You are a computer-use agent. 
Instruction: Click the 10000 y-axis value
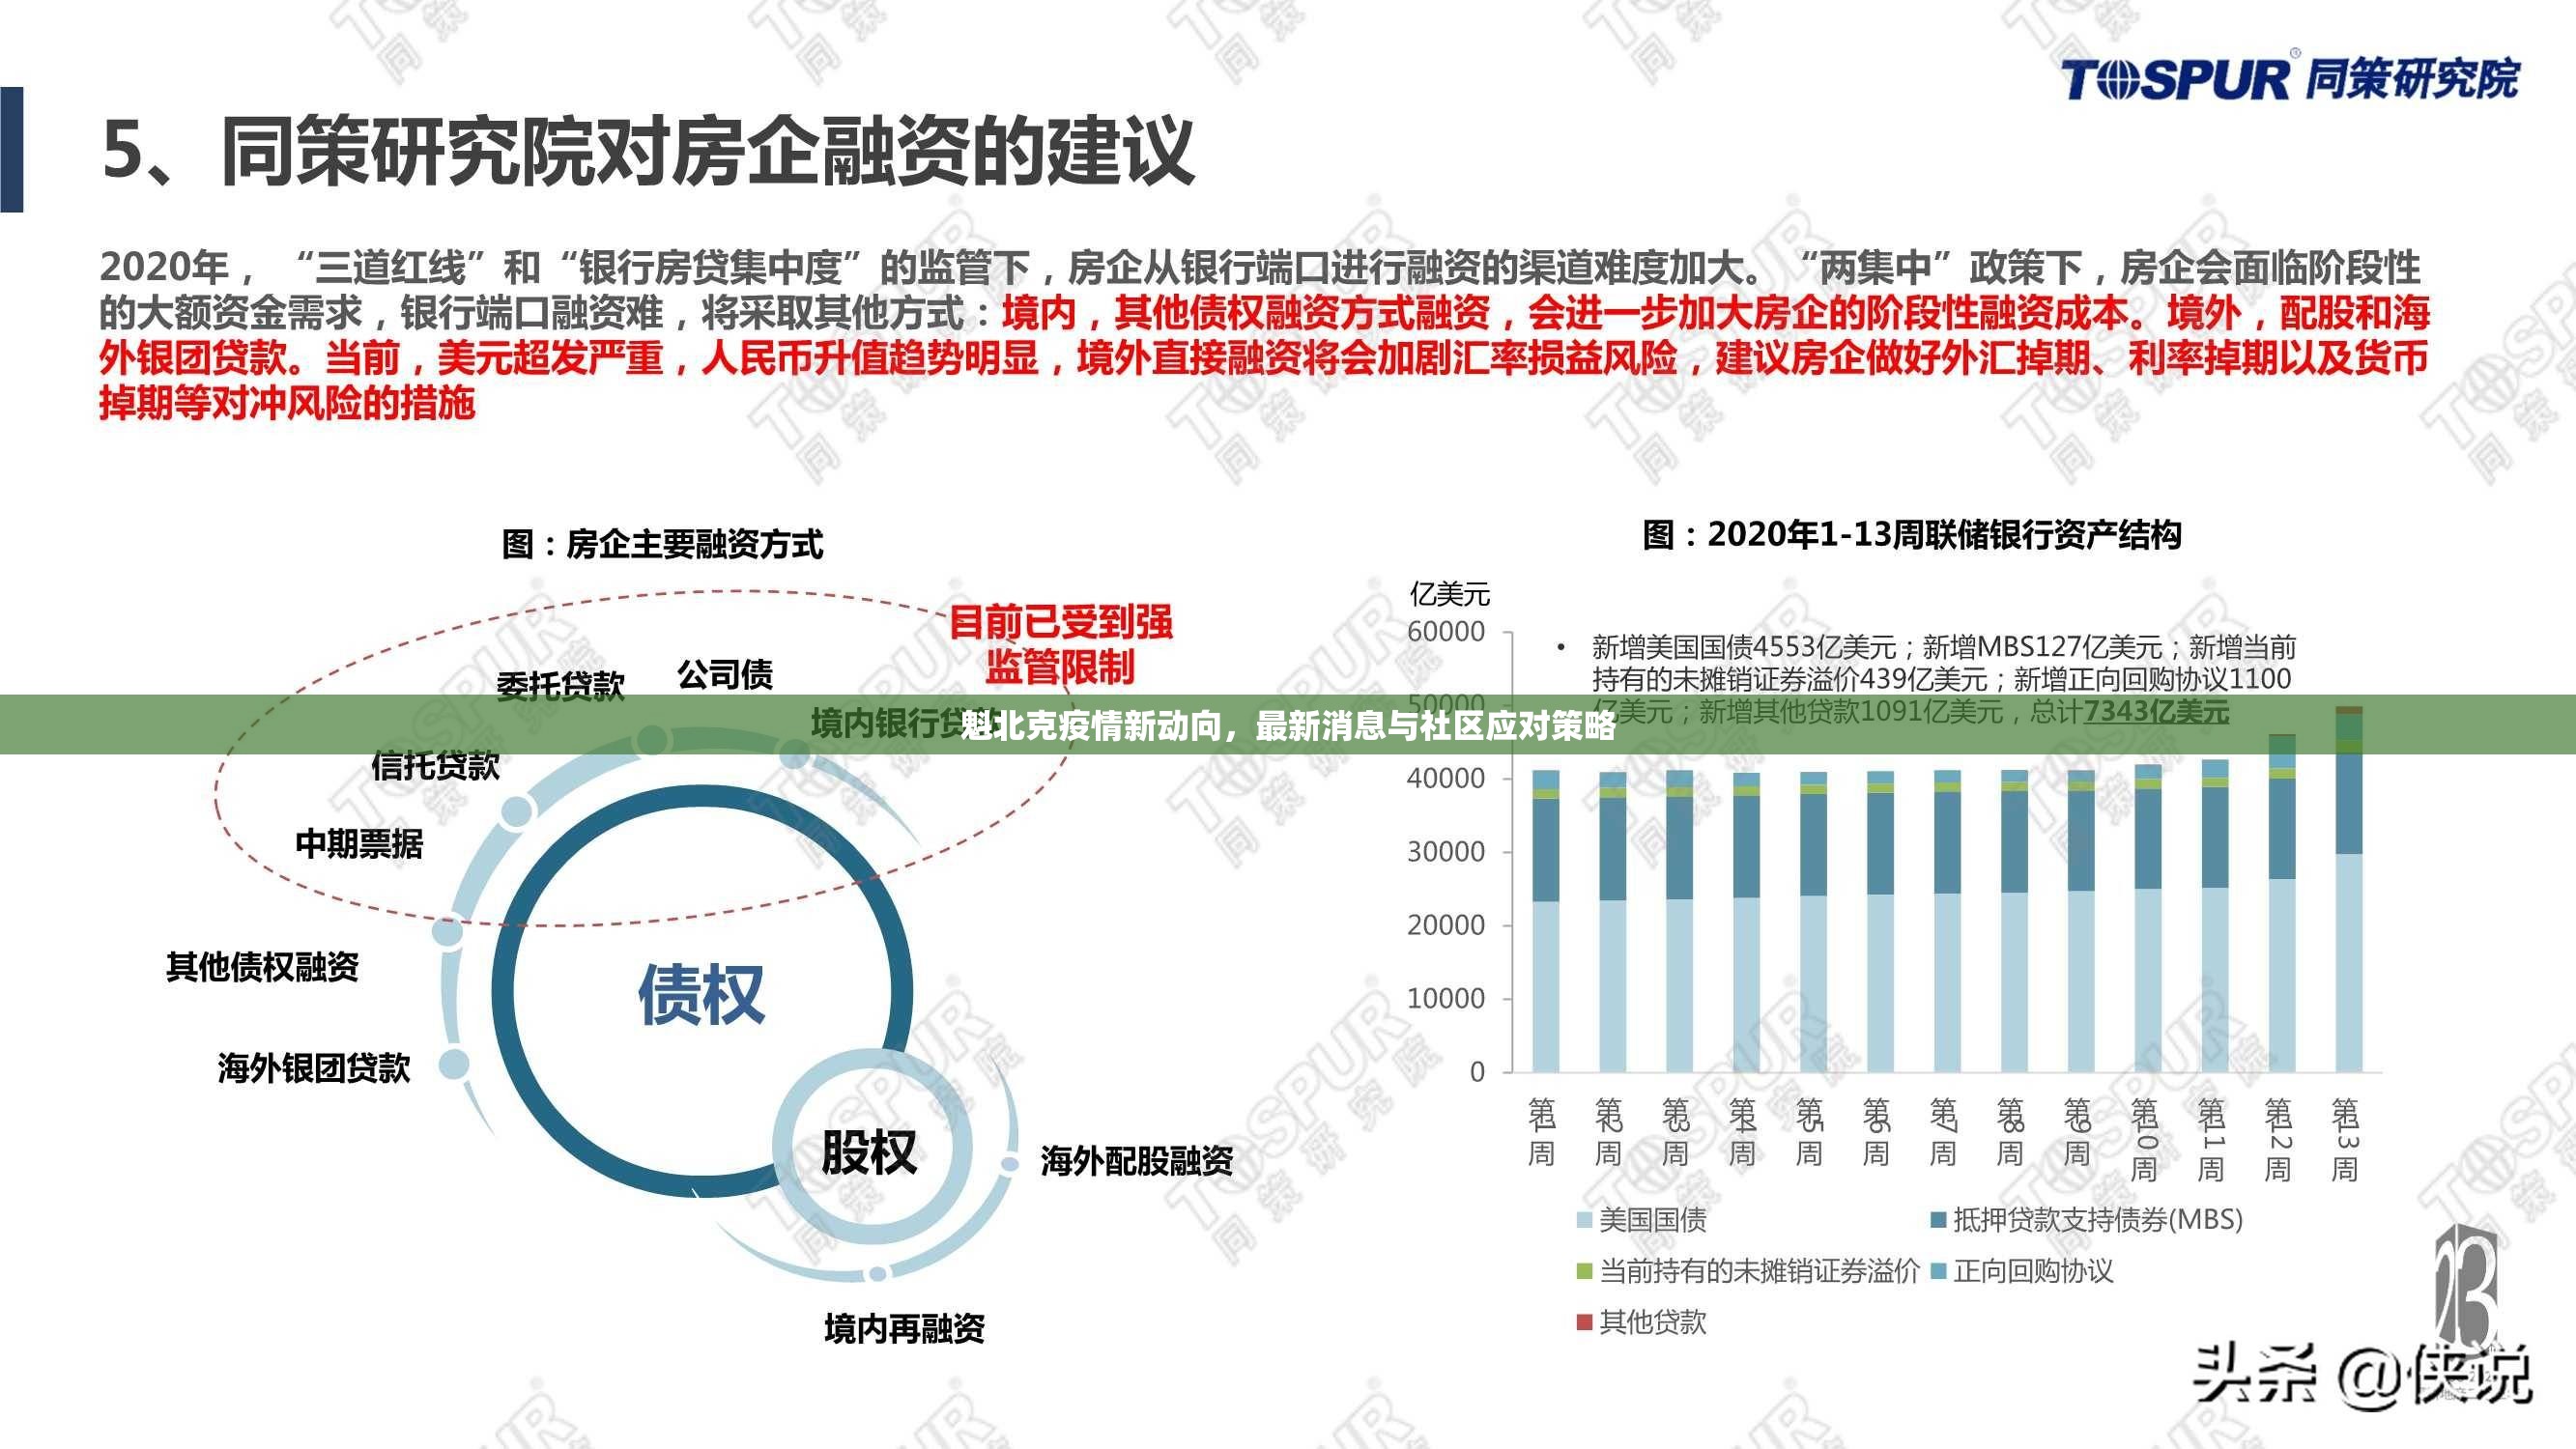[x=1446, y=998]
